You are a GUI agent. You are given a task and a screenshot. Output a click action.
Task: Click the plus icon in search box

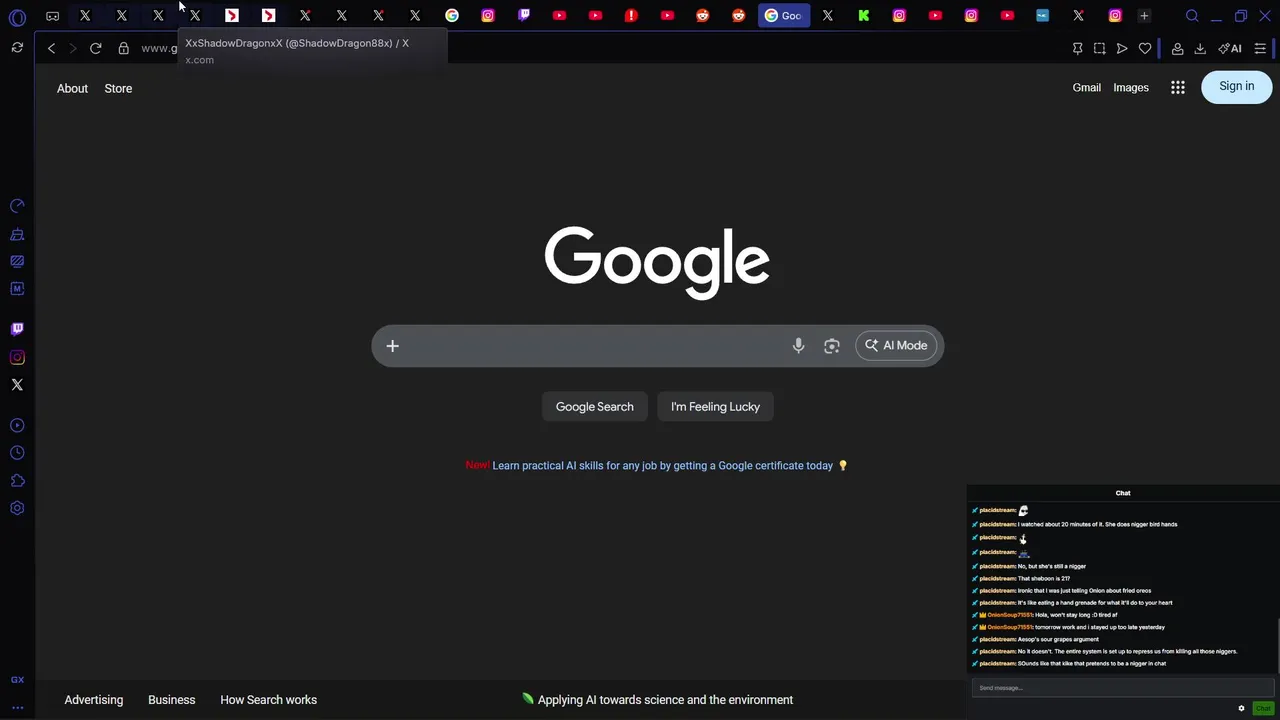click(393, 346)
